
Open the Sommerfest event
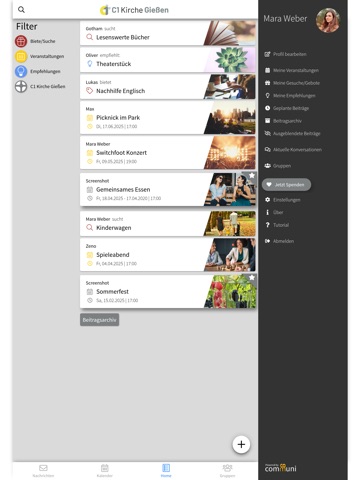168,291
